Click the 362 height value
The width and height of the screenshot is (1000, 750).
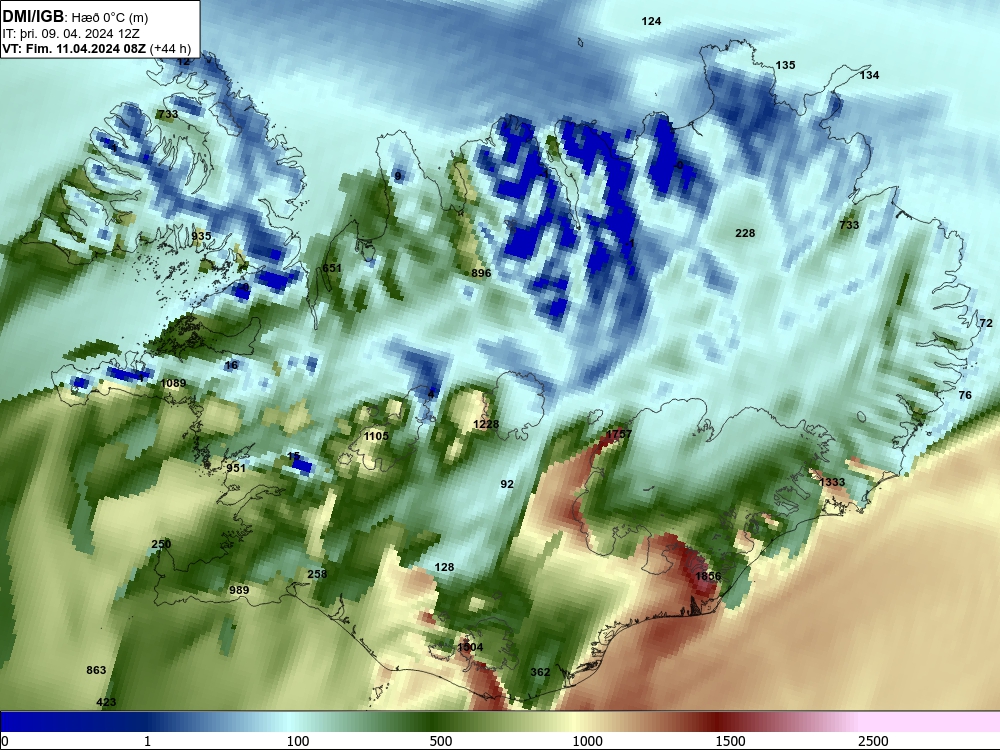click(540, 672)
